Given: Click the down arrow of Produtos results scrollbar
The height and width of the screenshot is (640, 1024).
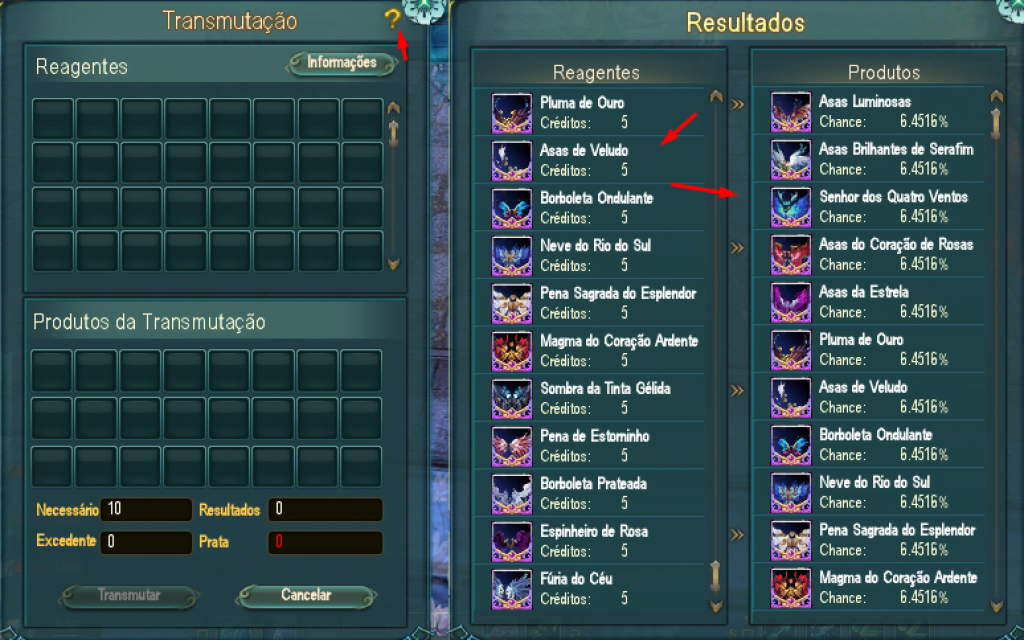Looking at the screenshot, I should tap(997, 606).
